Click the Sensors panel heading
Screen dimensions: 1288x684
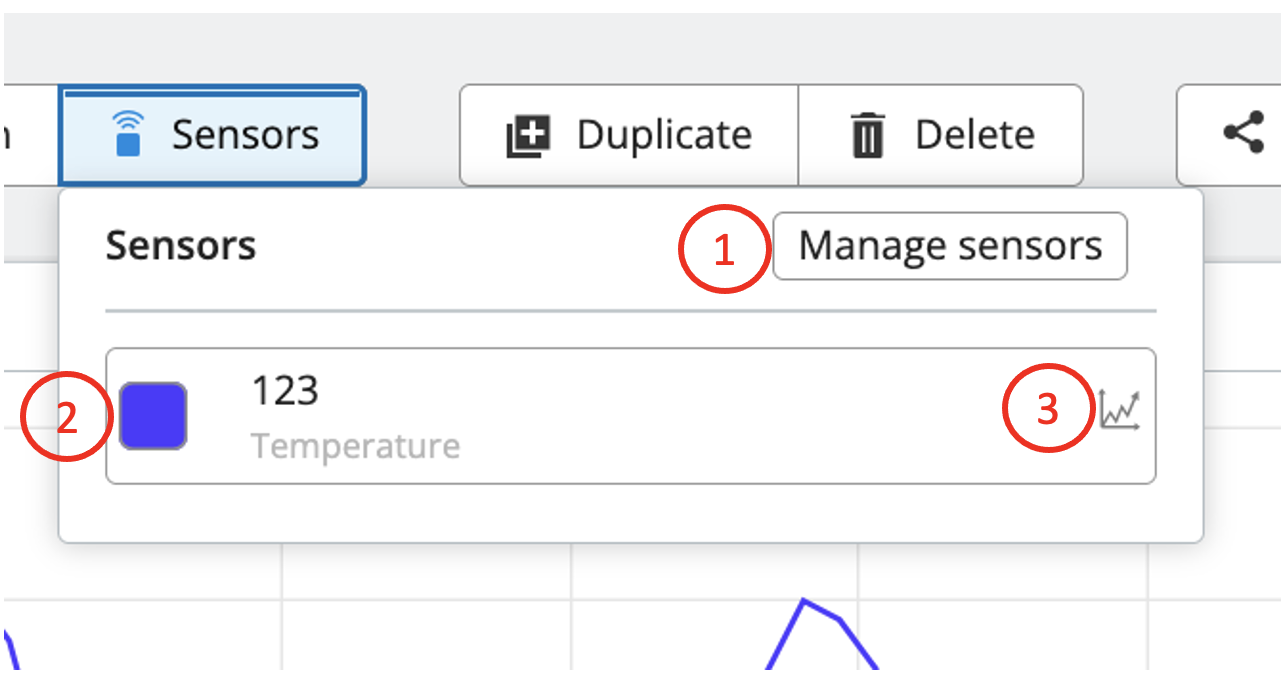click(181, 245)
